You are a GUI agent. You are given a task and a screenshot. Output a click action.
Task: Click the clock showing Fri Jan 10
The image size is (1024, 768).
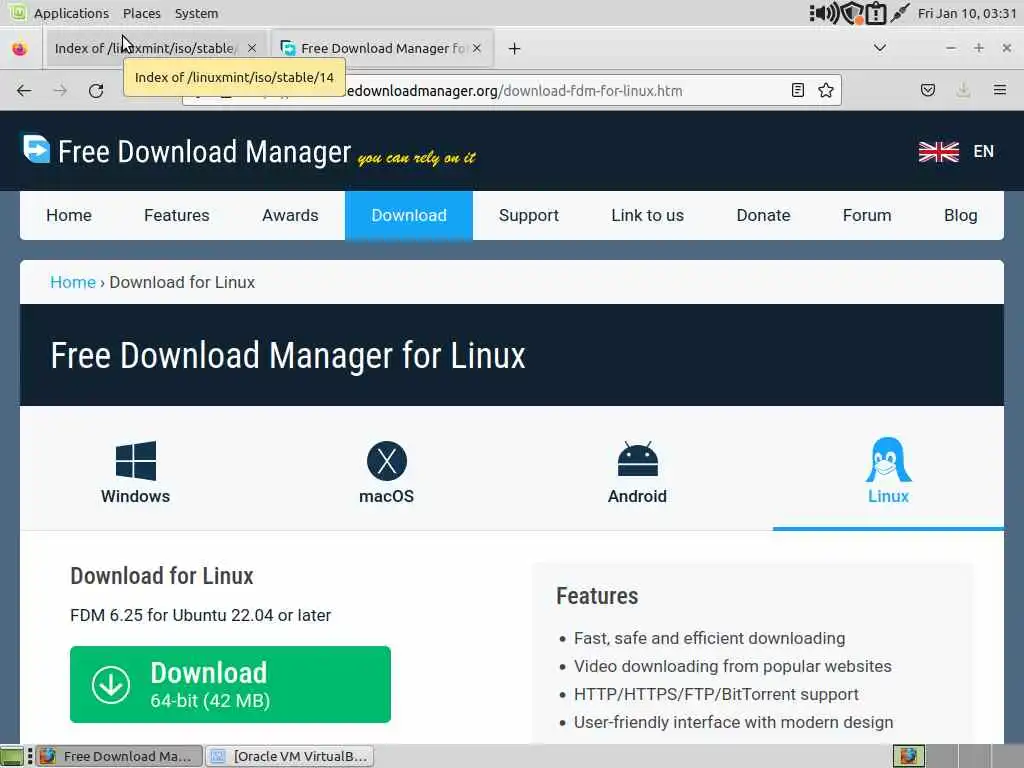pos(967,13)
